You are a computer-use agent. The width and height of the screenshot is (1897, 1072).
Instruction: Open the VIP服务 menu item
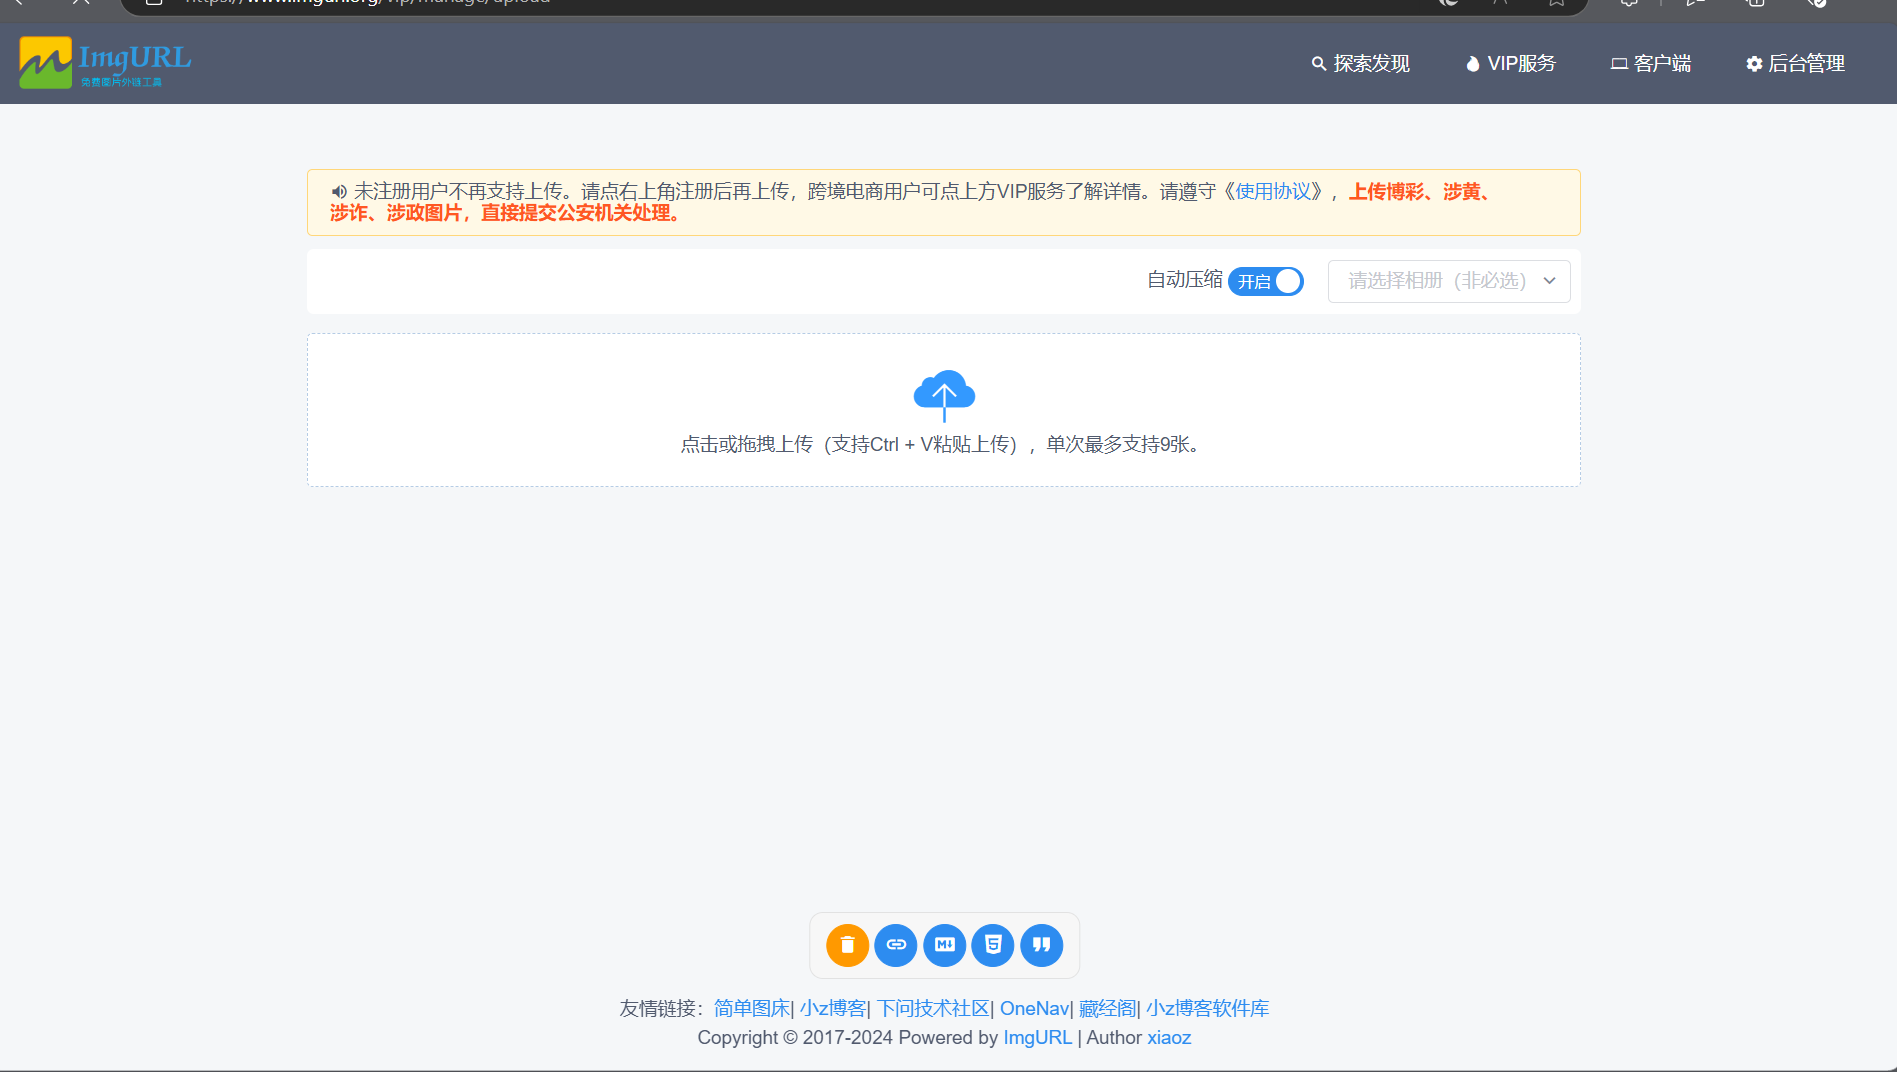[x=1511, y=63]
